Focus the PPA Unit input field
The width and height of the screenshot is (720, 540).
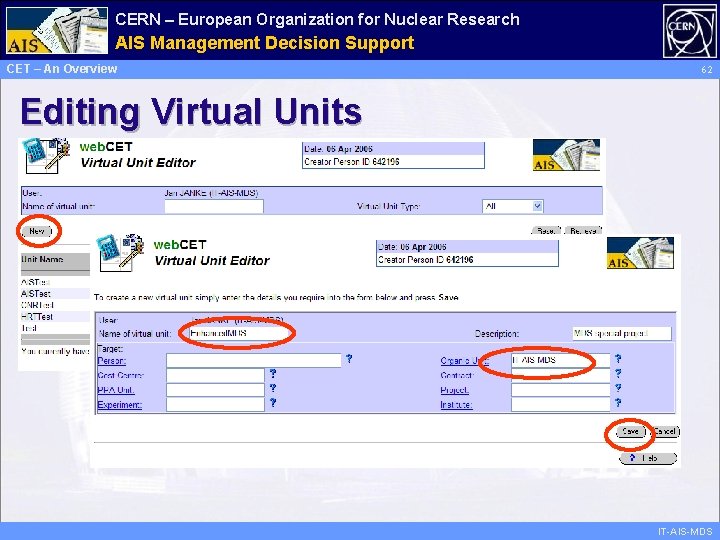pyautogui.click(x=215, y=390)
